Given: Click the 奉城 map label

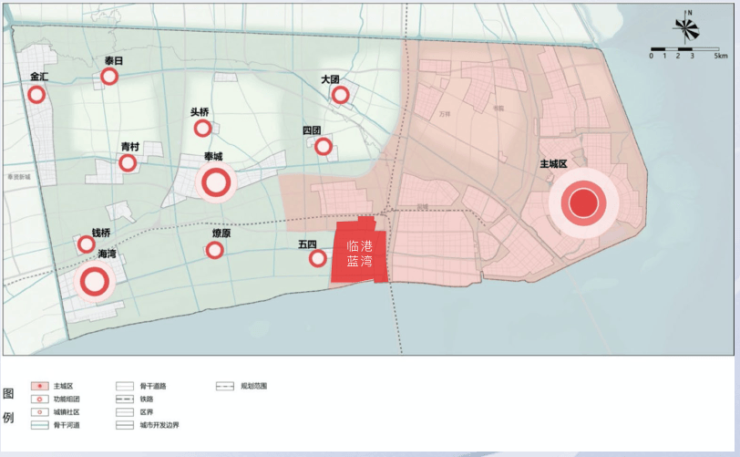Looking at the screenshot, I should tap(213, 156).
